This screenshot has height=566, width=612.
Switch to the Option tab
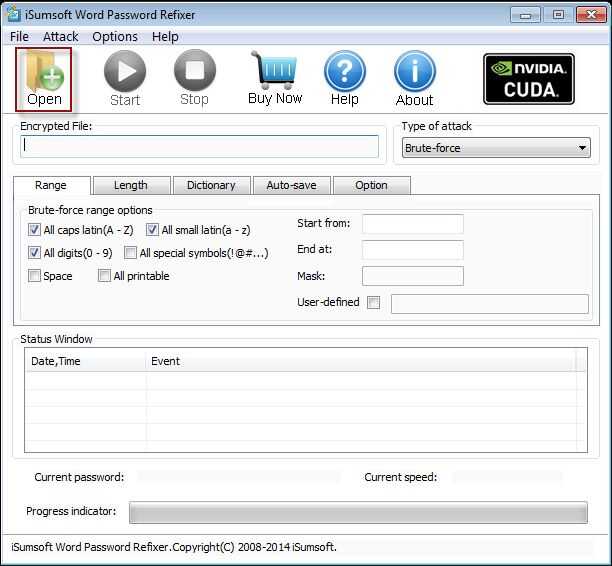click(372, 185)
